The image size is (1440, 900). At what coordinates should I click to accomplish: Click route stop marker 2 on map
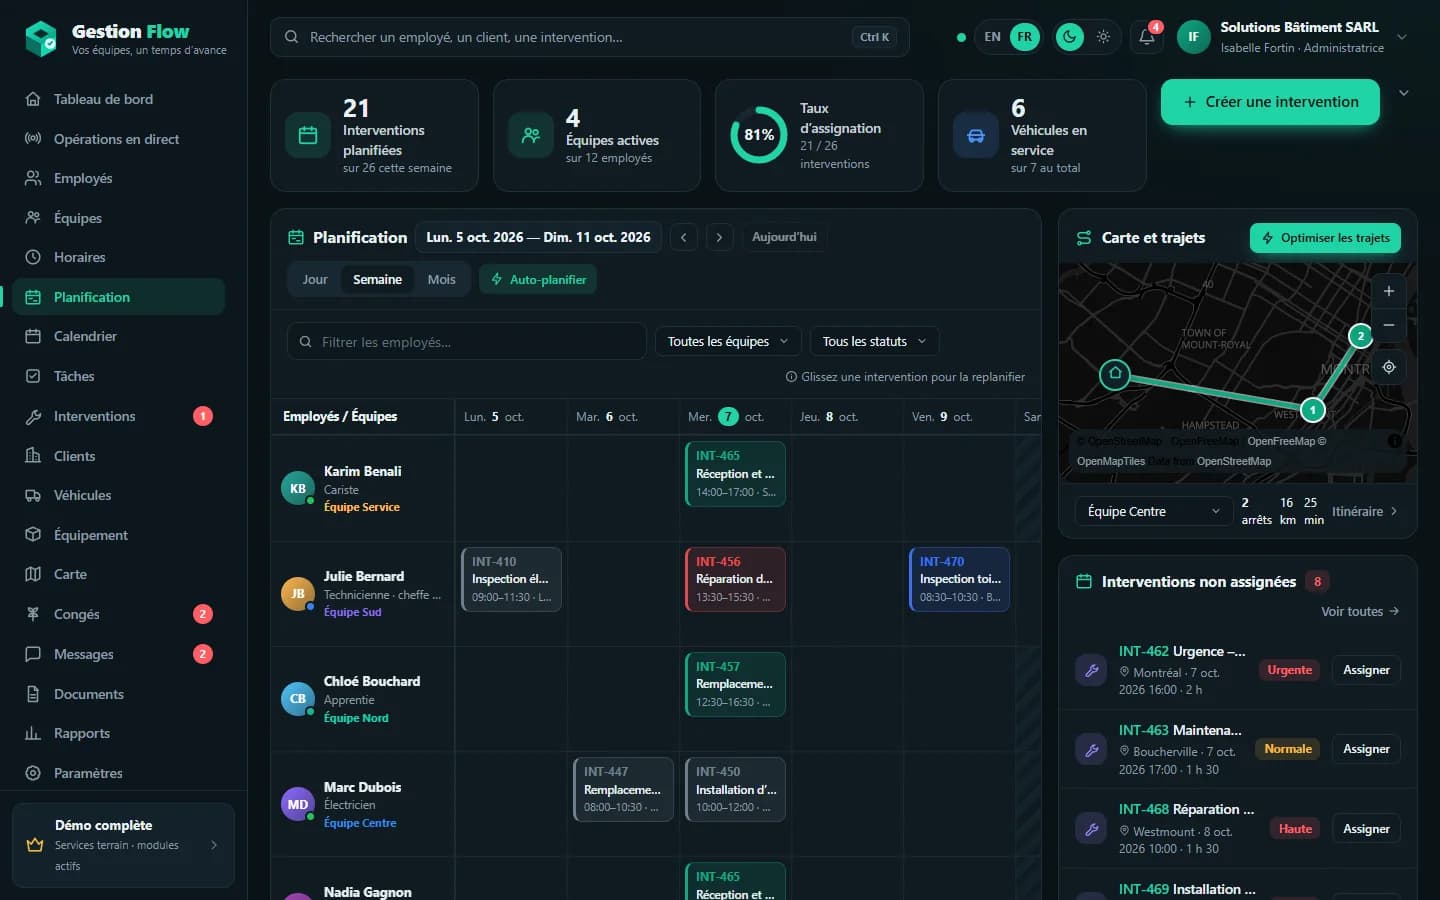pos(1360,336)
